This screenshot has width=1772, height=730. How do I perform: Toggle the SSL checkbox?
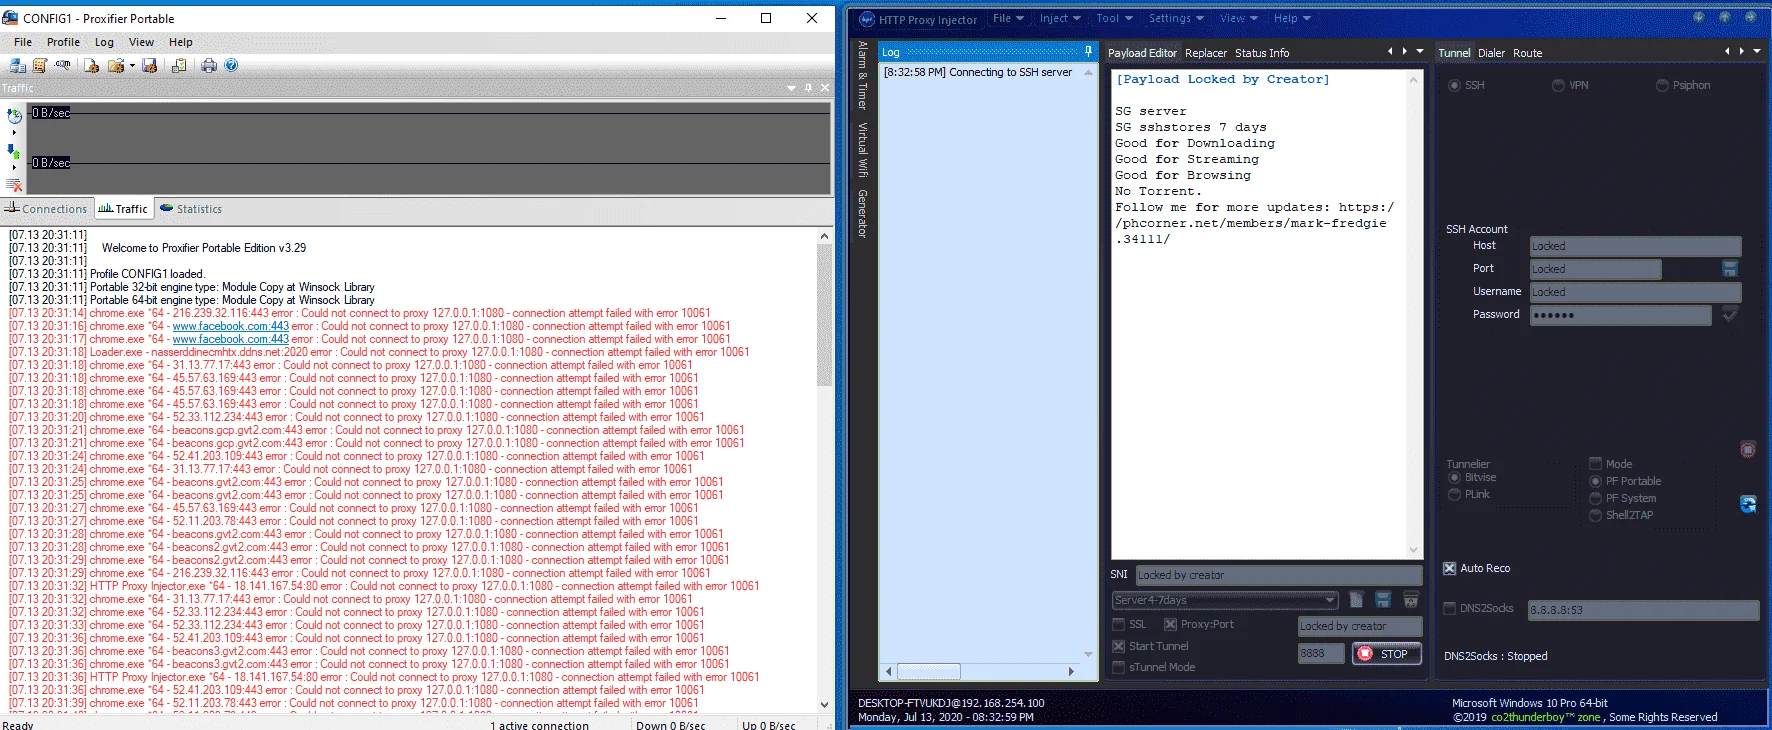[1119, 624]
